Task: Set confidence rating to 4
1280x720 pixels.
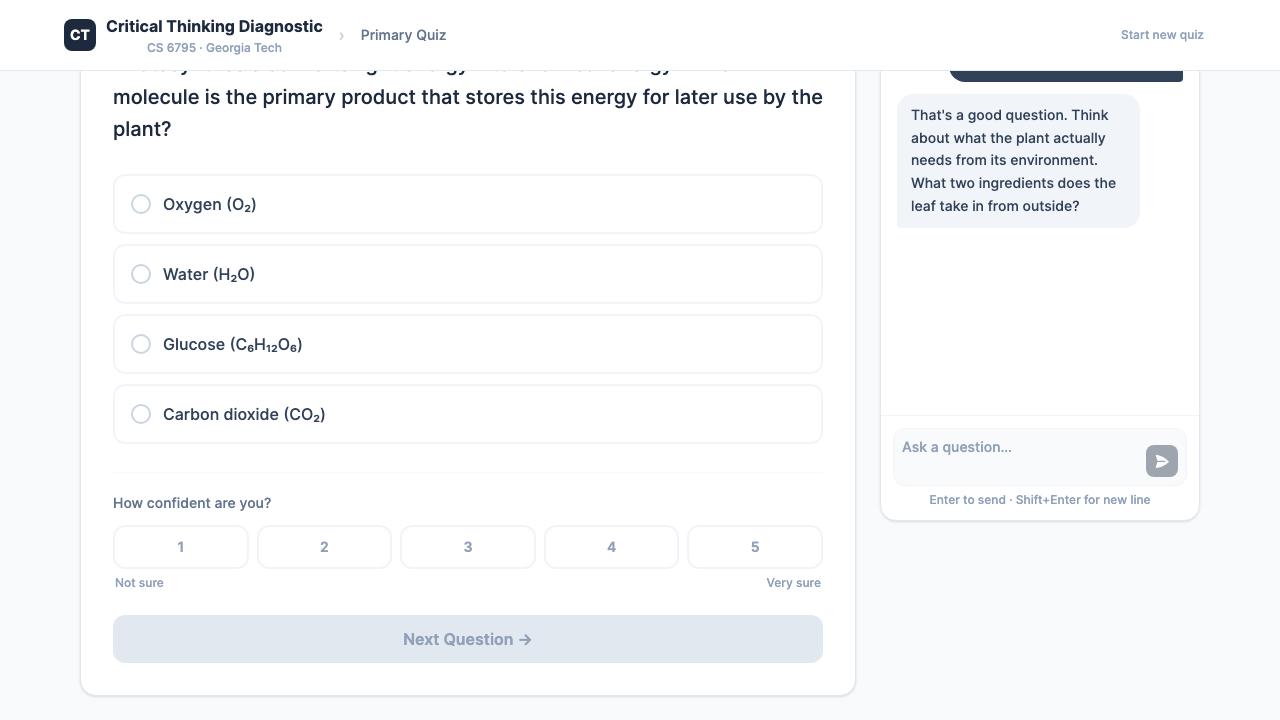Action: click(611, 547)
